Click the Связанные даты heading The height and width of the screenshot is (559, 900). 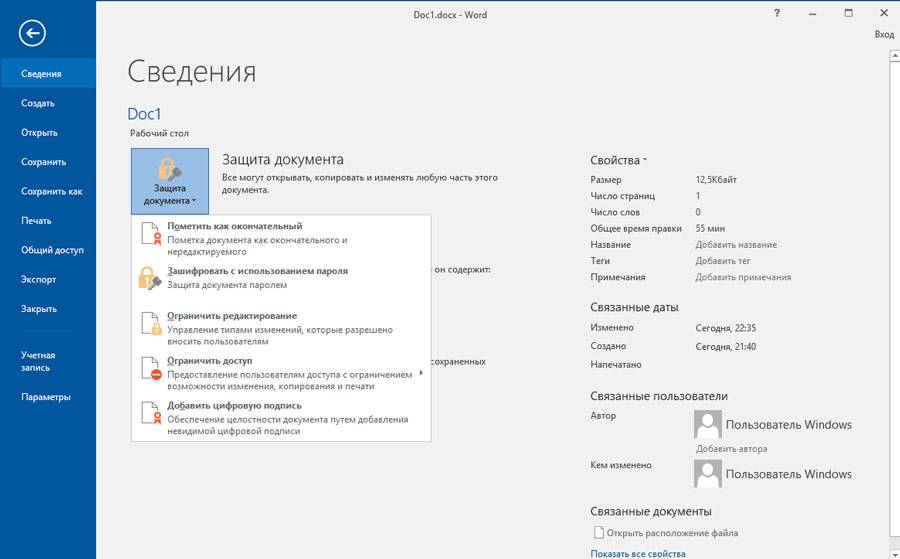[x=634, y=307]
